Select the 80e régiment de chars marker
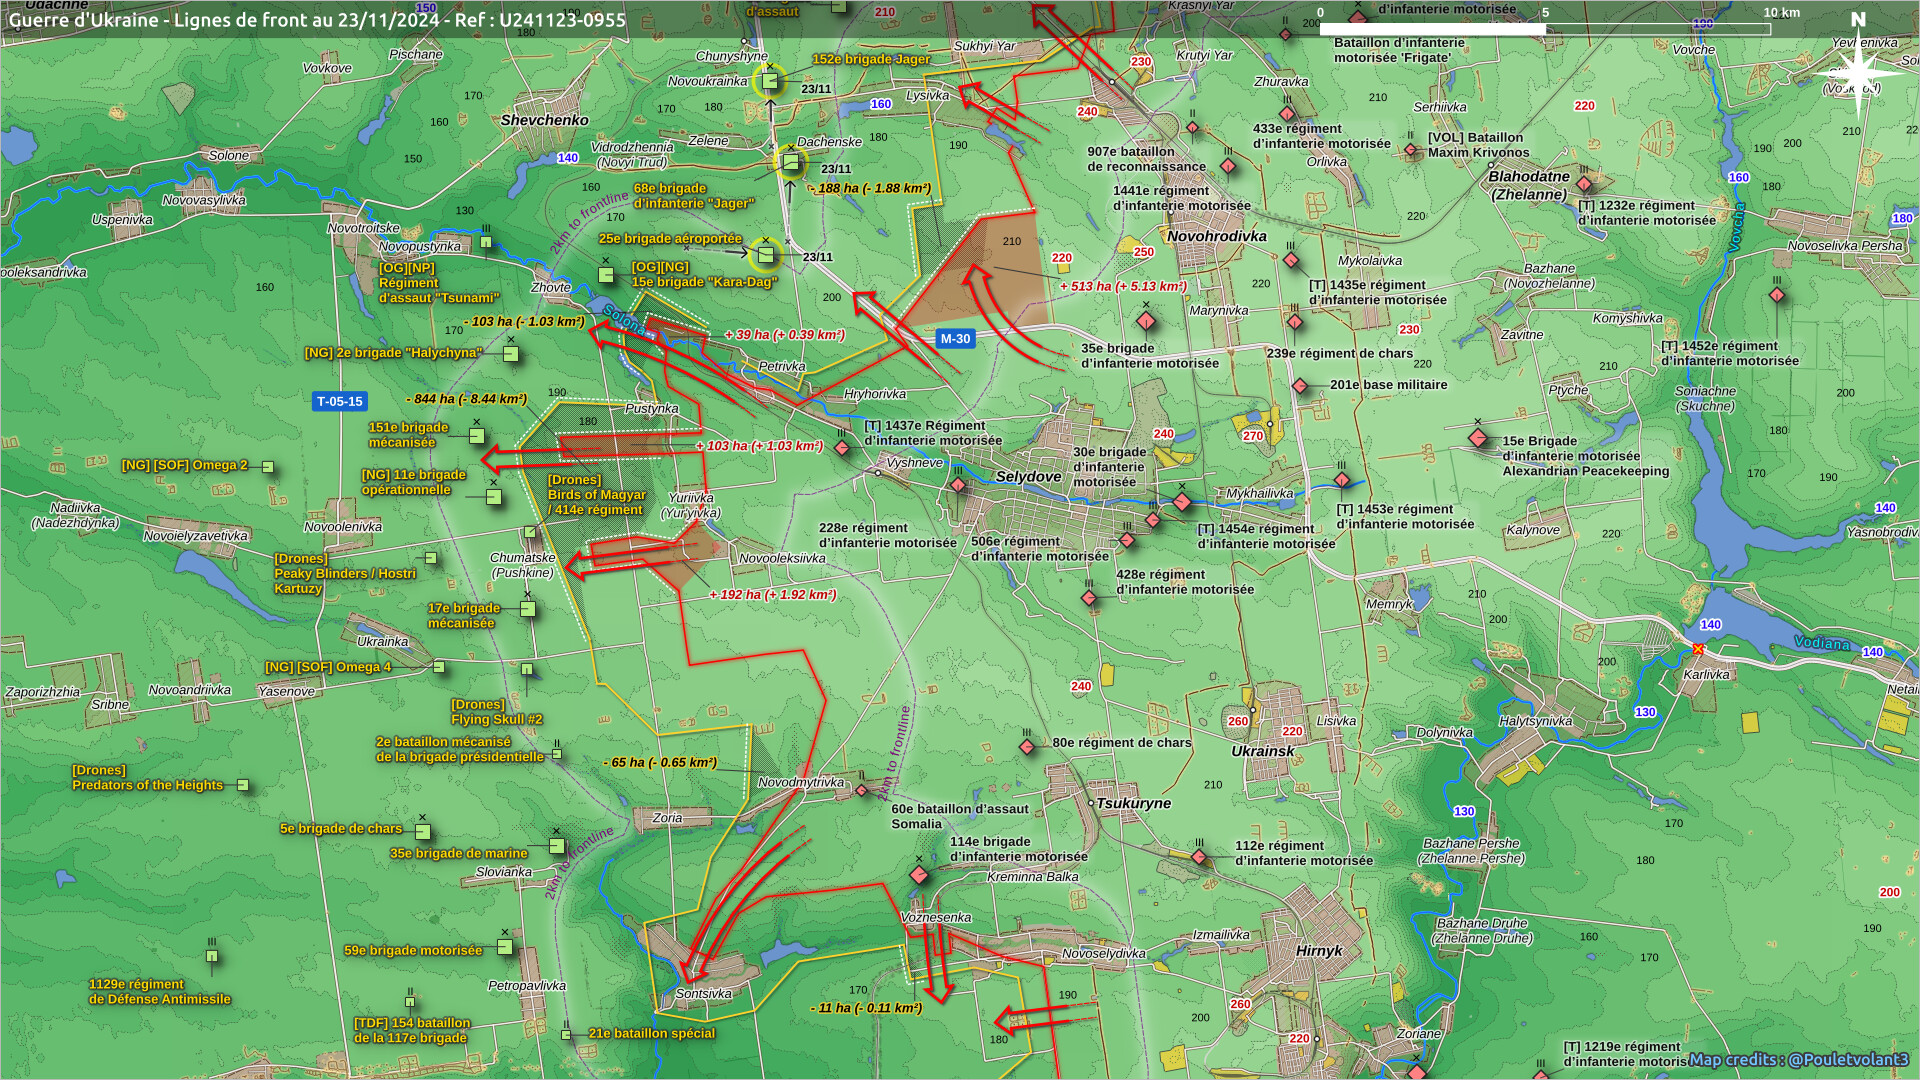The image size is (1920, 1080). pyautogui.click(x=1027, y=746)
